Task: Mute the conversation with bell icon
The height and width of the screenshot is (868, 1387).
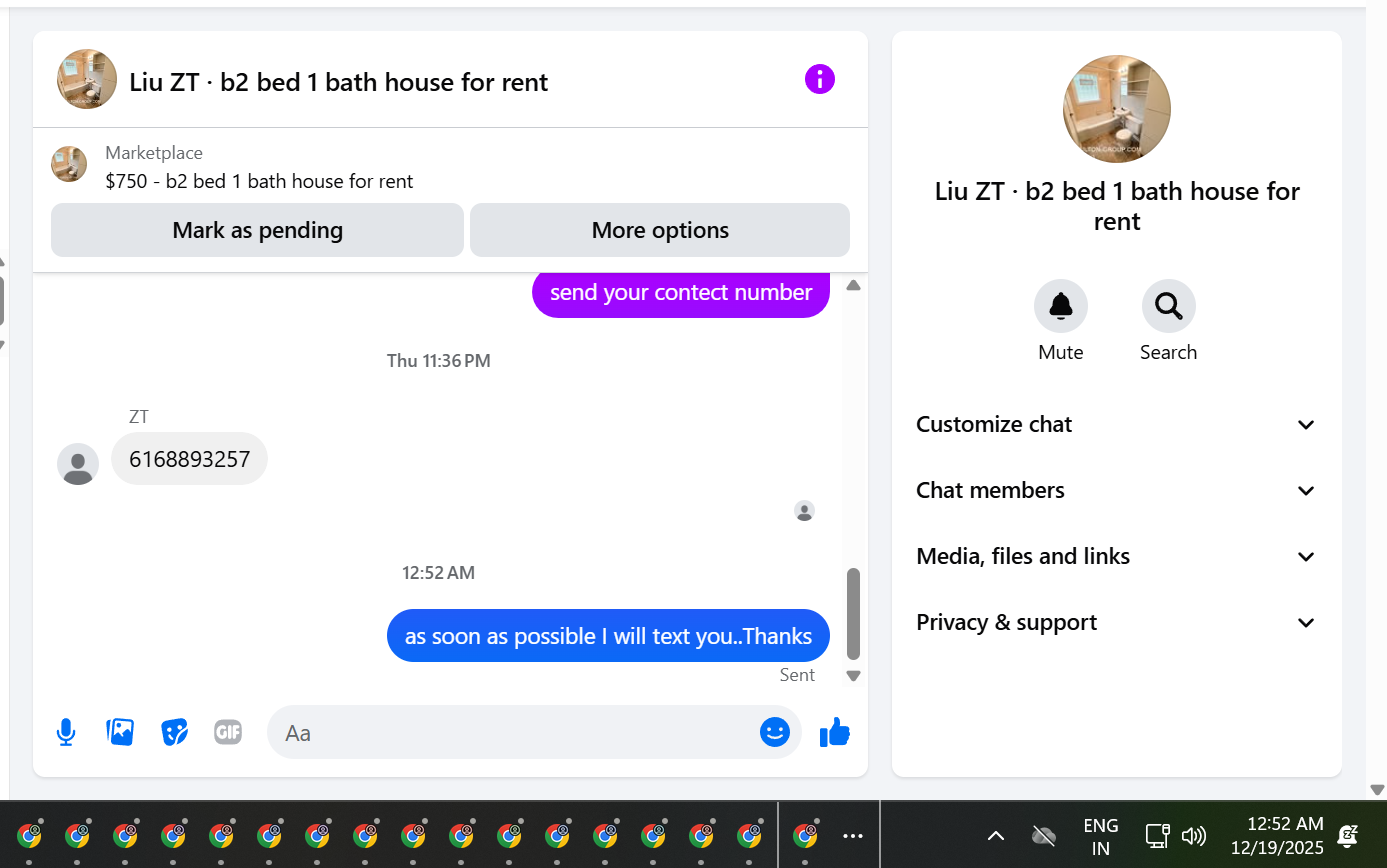Action: pyautogui.click(x=1061, y=306)
